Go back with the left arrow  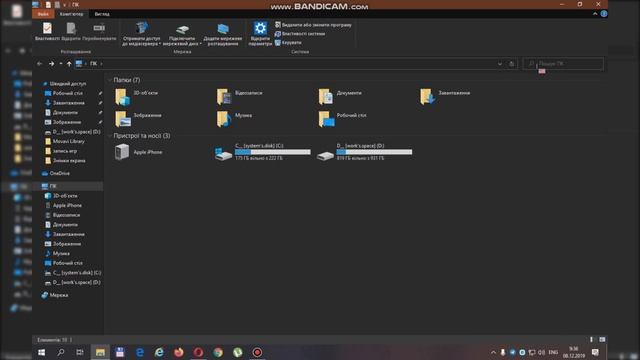[x=40, y=64]
